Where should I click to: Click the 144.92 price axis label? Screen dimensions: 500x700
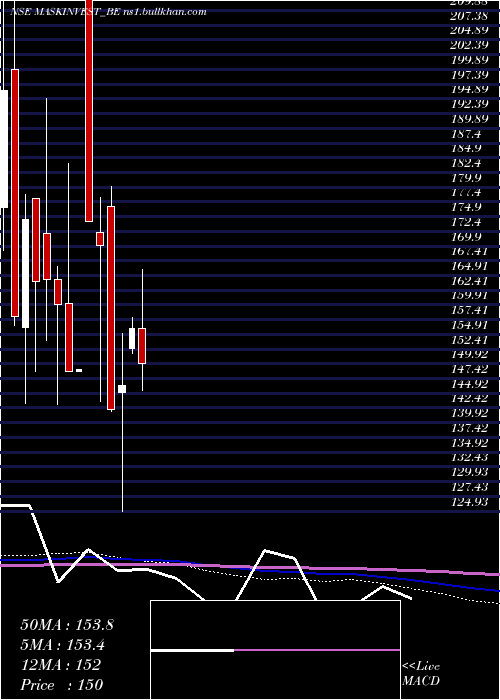click(x=471, y=383)
